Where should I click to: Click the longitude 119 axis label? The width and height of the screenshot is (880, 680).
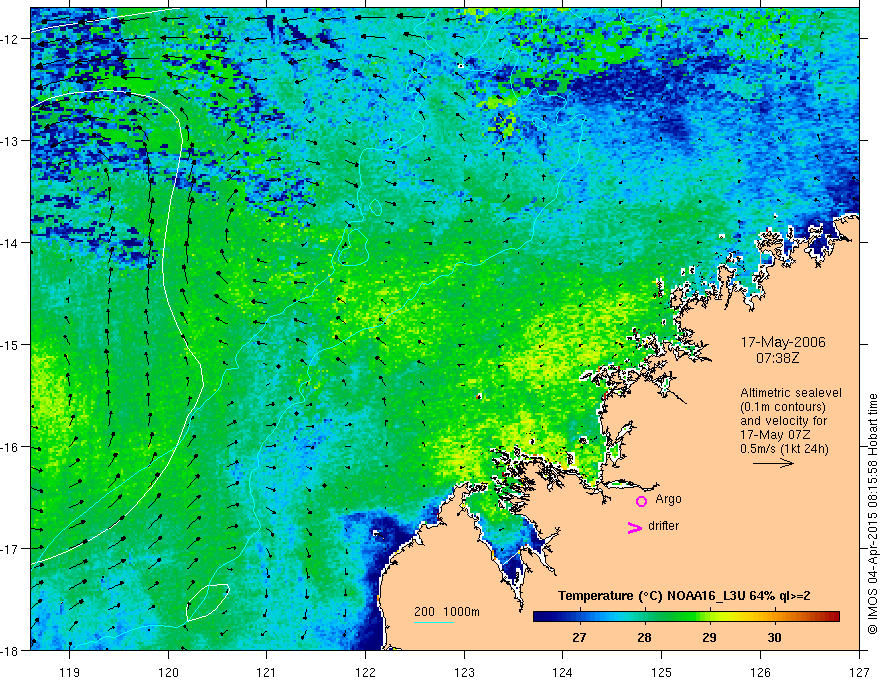click(x=70, y=672)
